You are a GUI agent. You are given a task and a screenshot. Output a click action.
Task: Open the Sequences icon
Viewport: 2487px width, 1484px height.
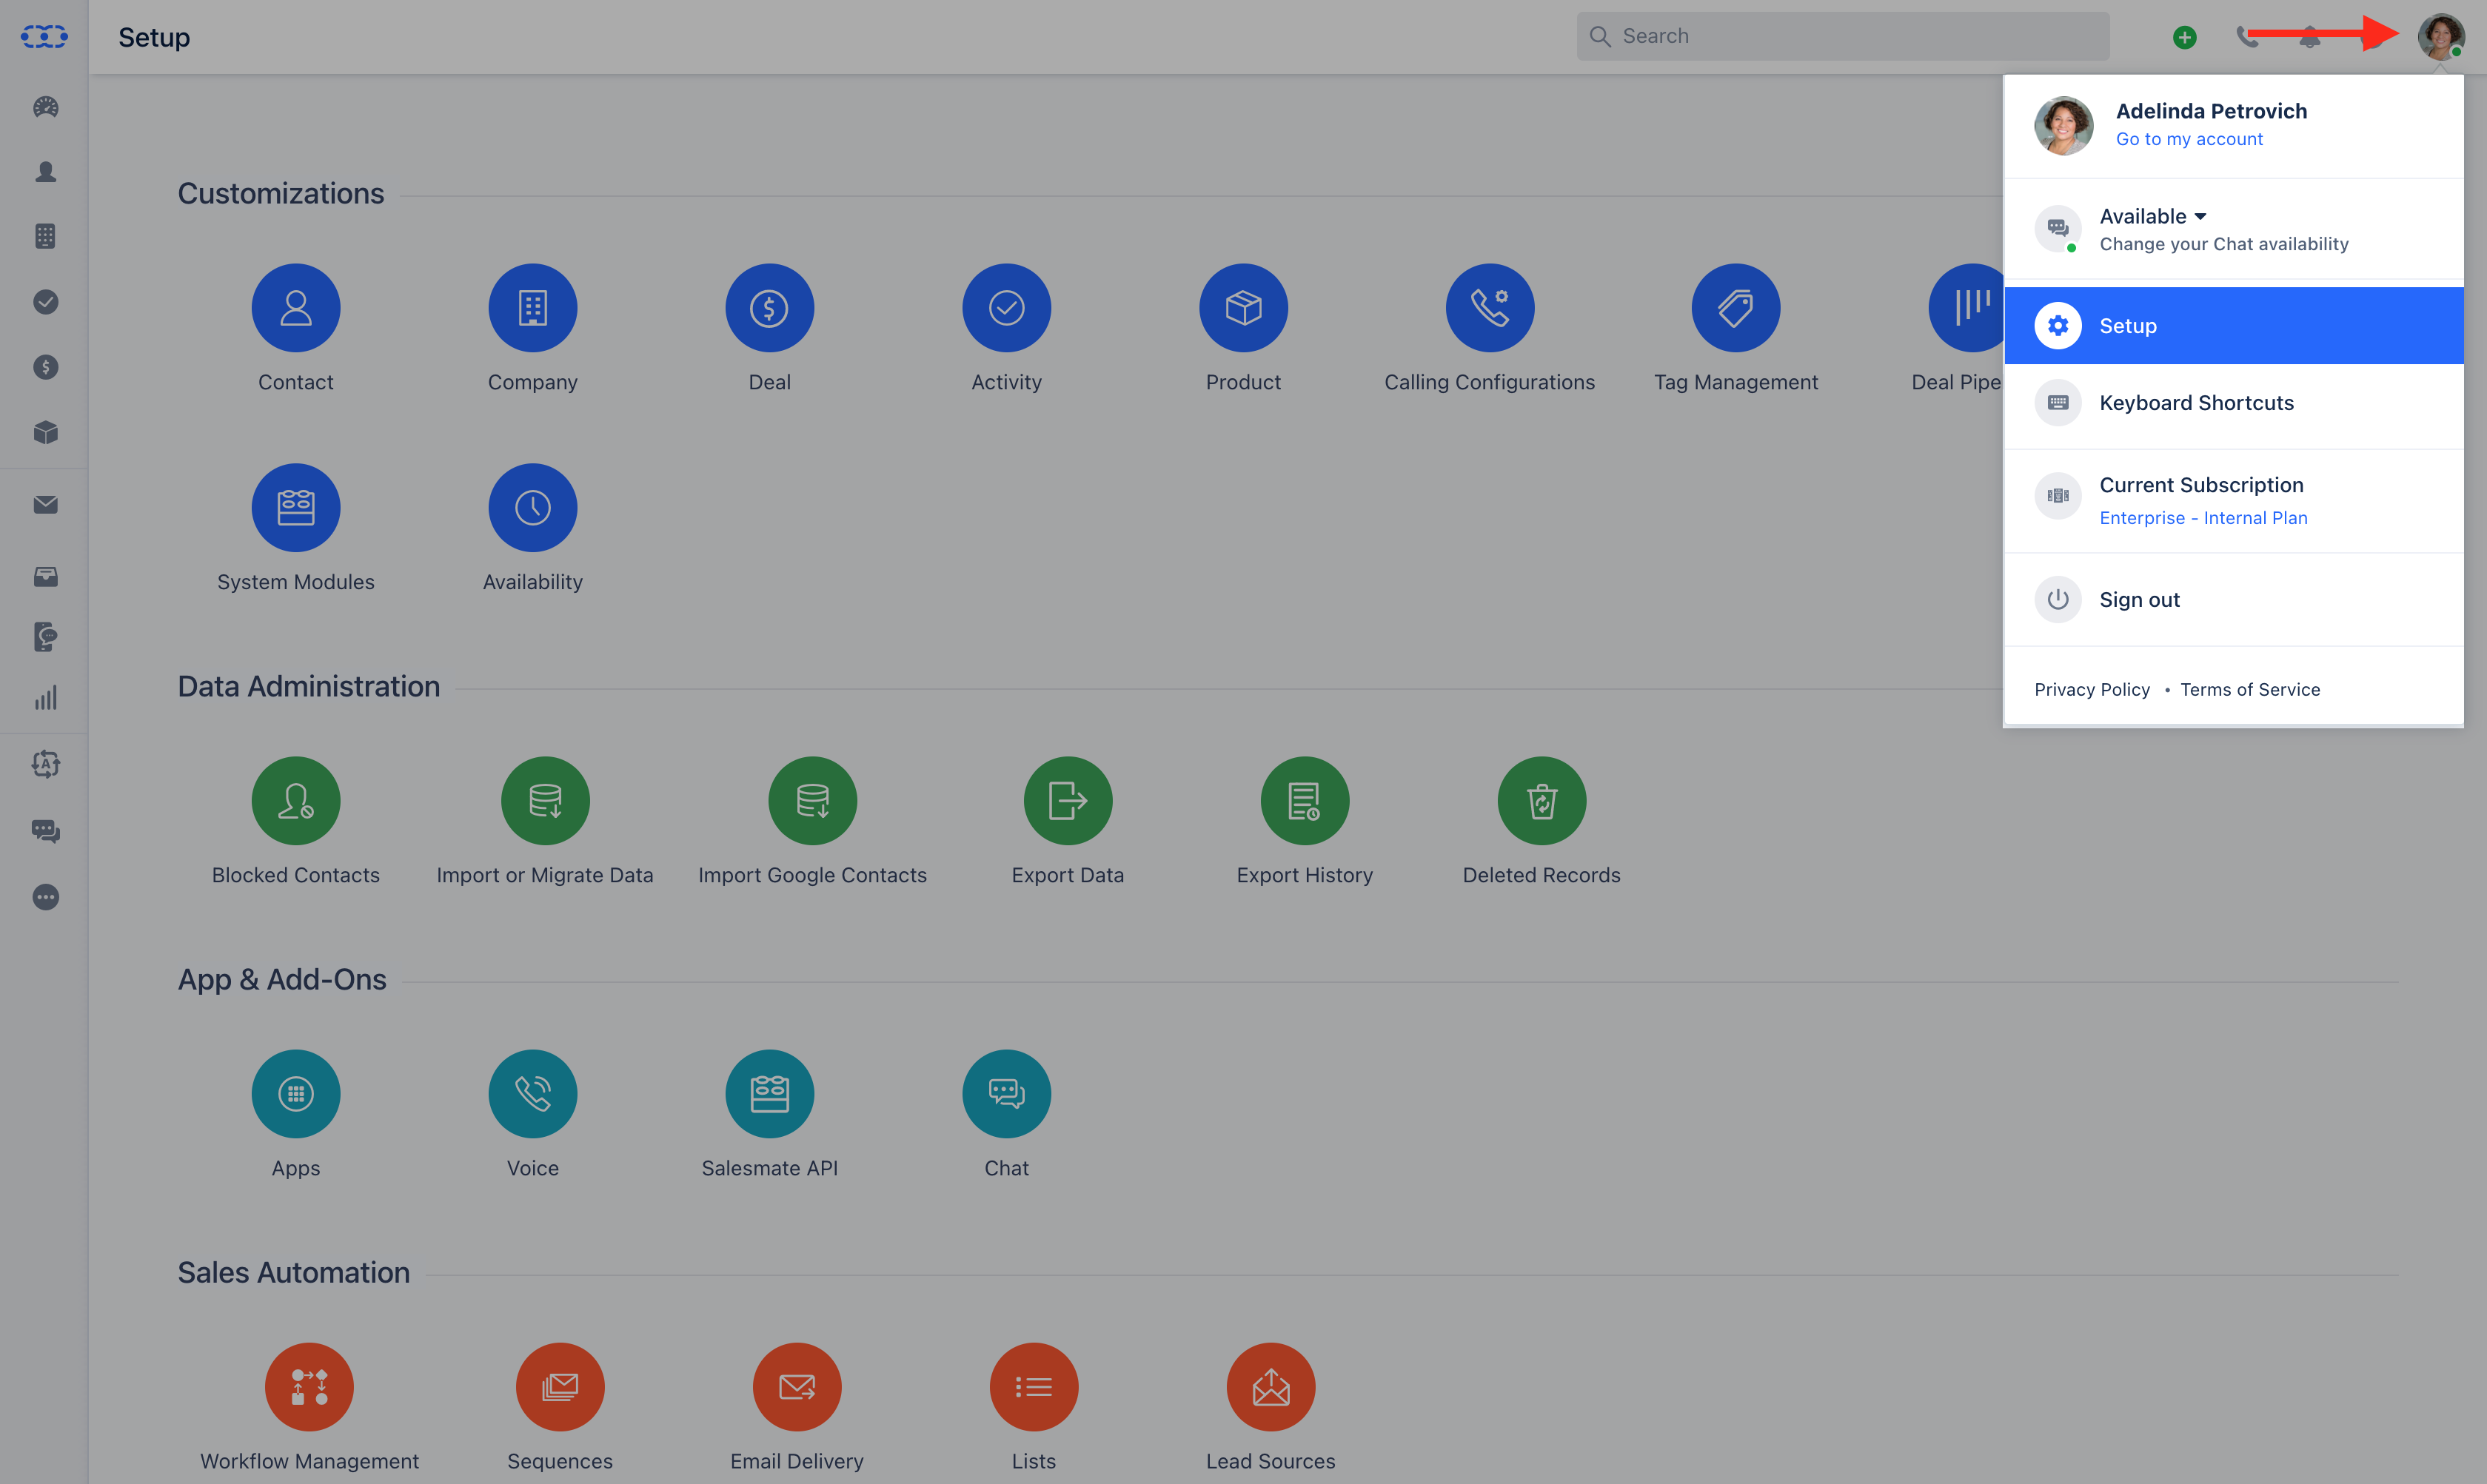point(559,1387)
